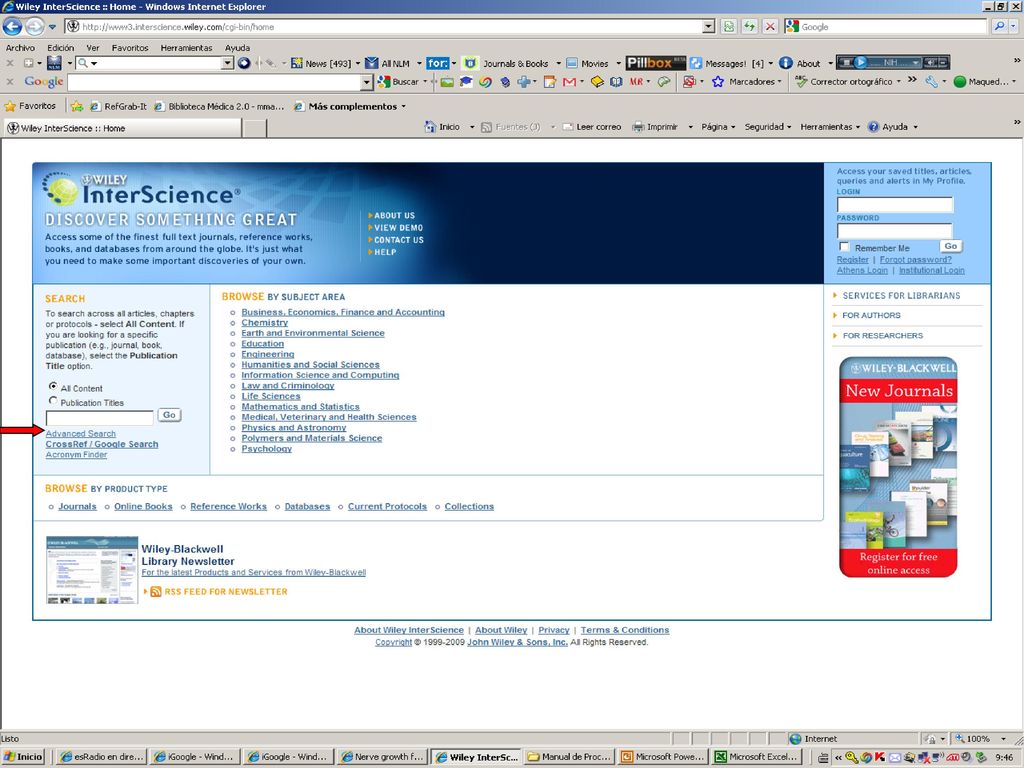This screenshot has width=1024, height=768.
Task: Open Gmail icon in Google toolbar
Action: (569, 82)
